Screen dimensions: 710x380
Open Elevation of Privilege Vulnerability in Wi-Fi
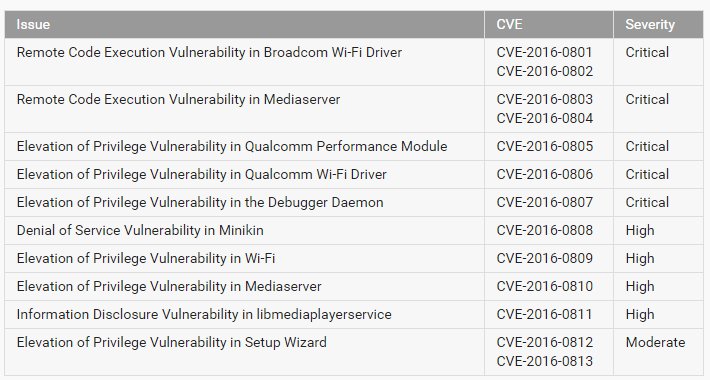(146, 259)
